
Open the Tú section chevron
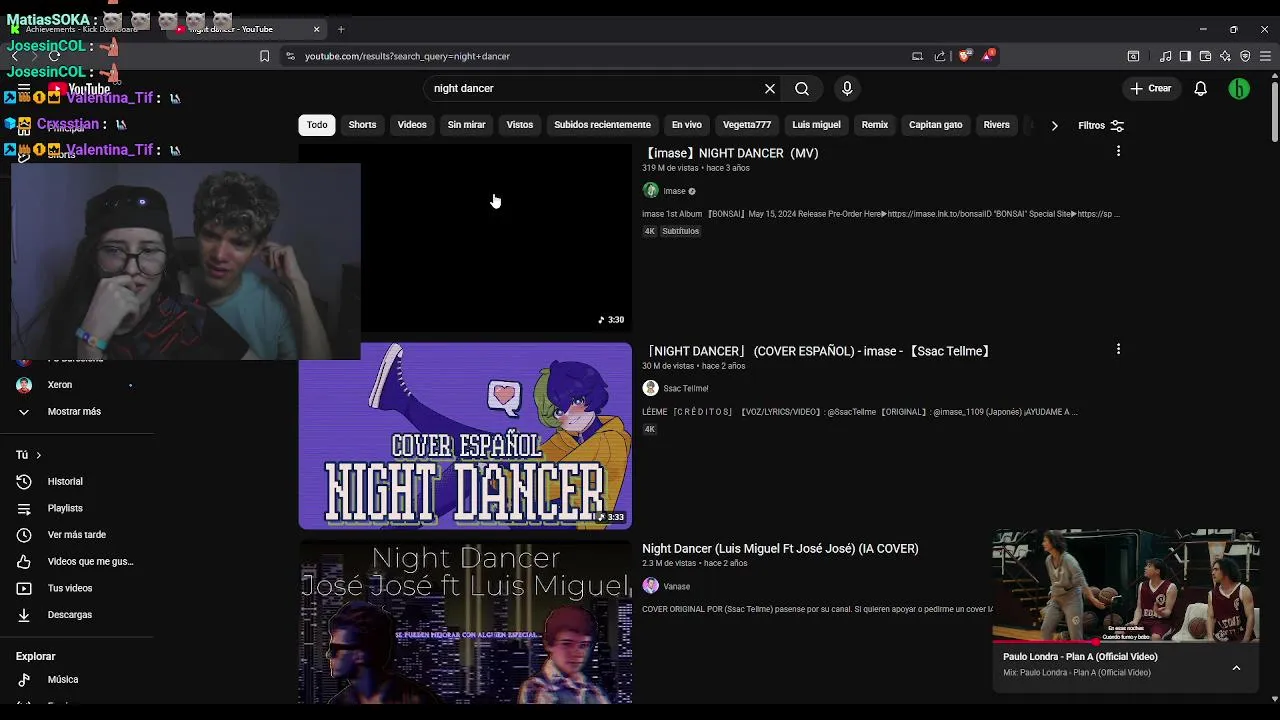[x=38, y=455]
